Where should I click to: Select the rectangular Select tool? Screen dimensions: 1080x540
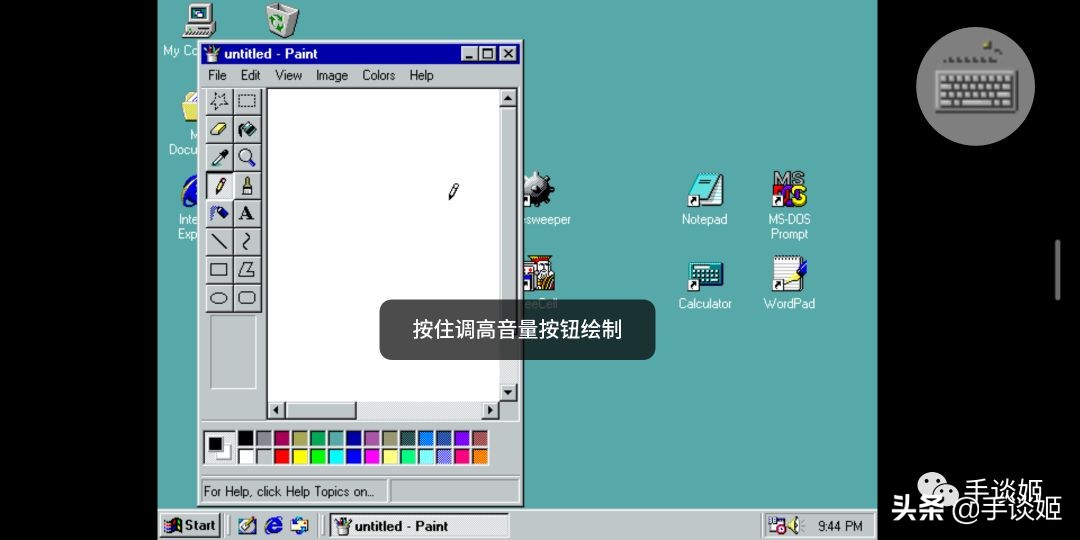tap(247, 101)
